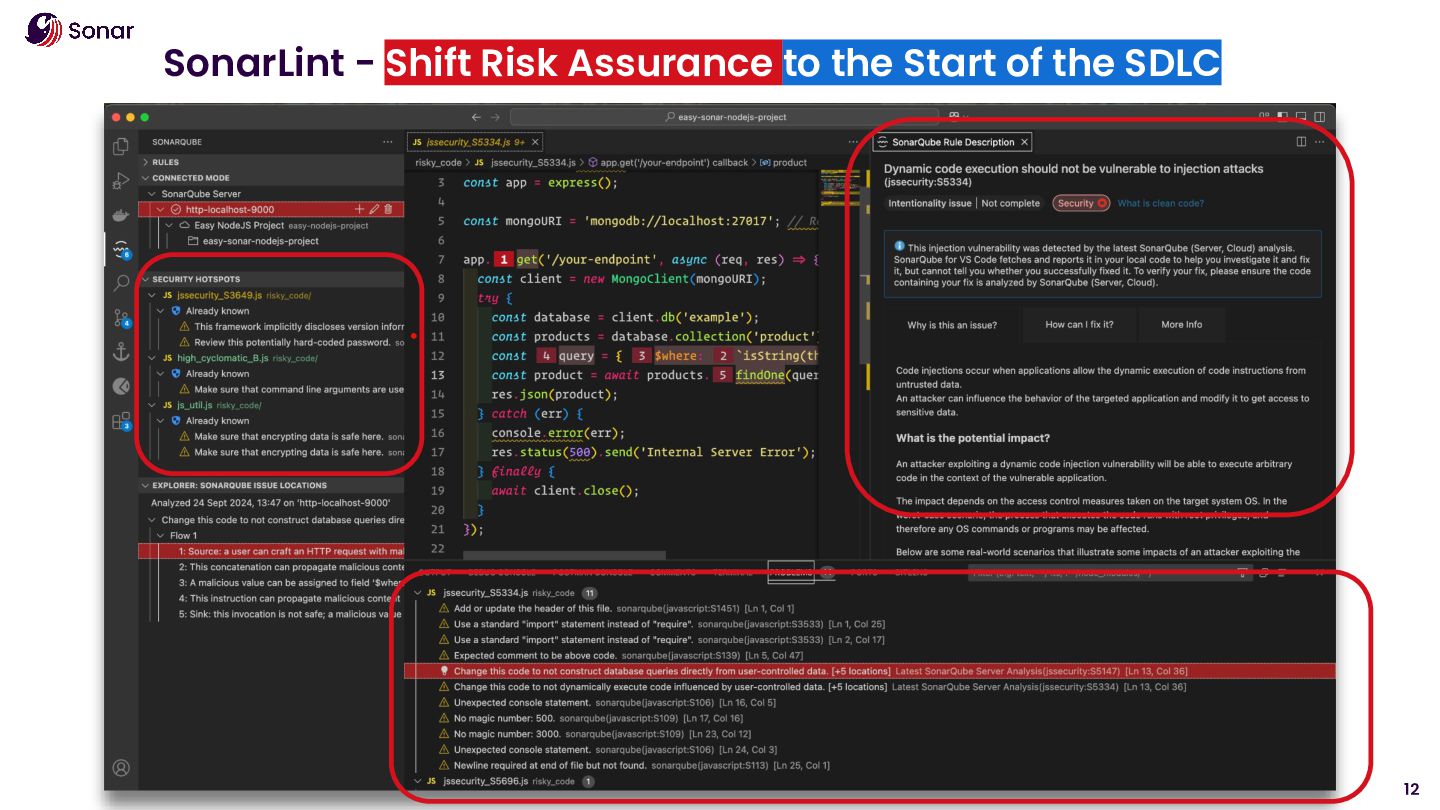This screenshot has height=810, width=1440.
Task: Select 'Add or update the header of this file' problem
Action: tap(870, 608)
